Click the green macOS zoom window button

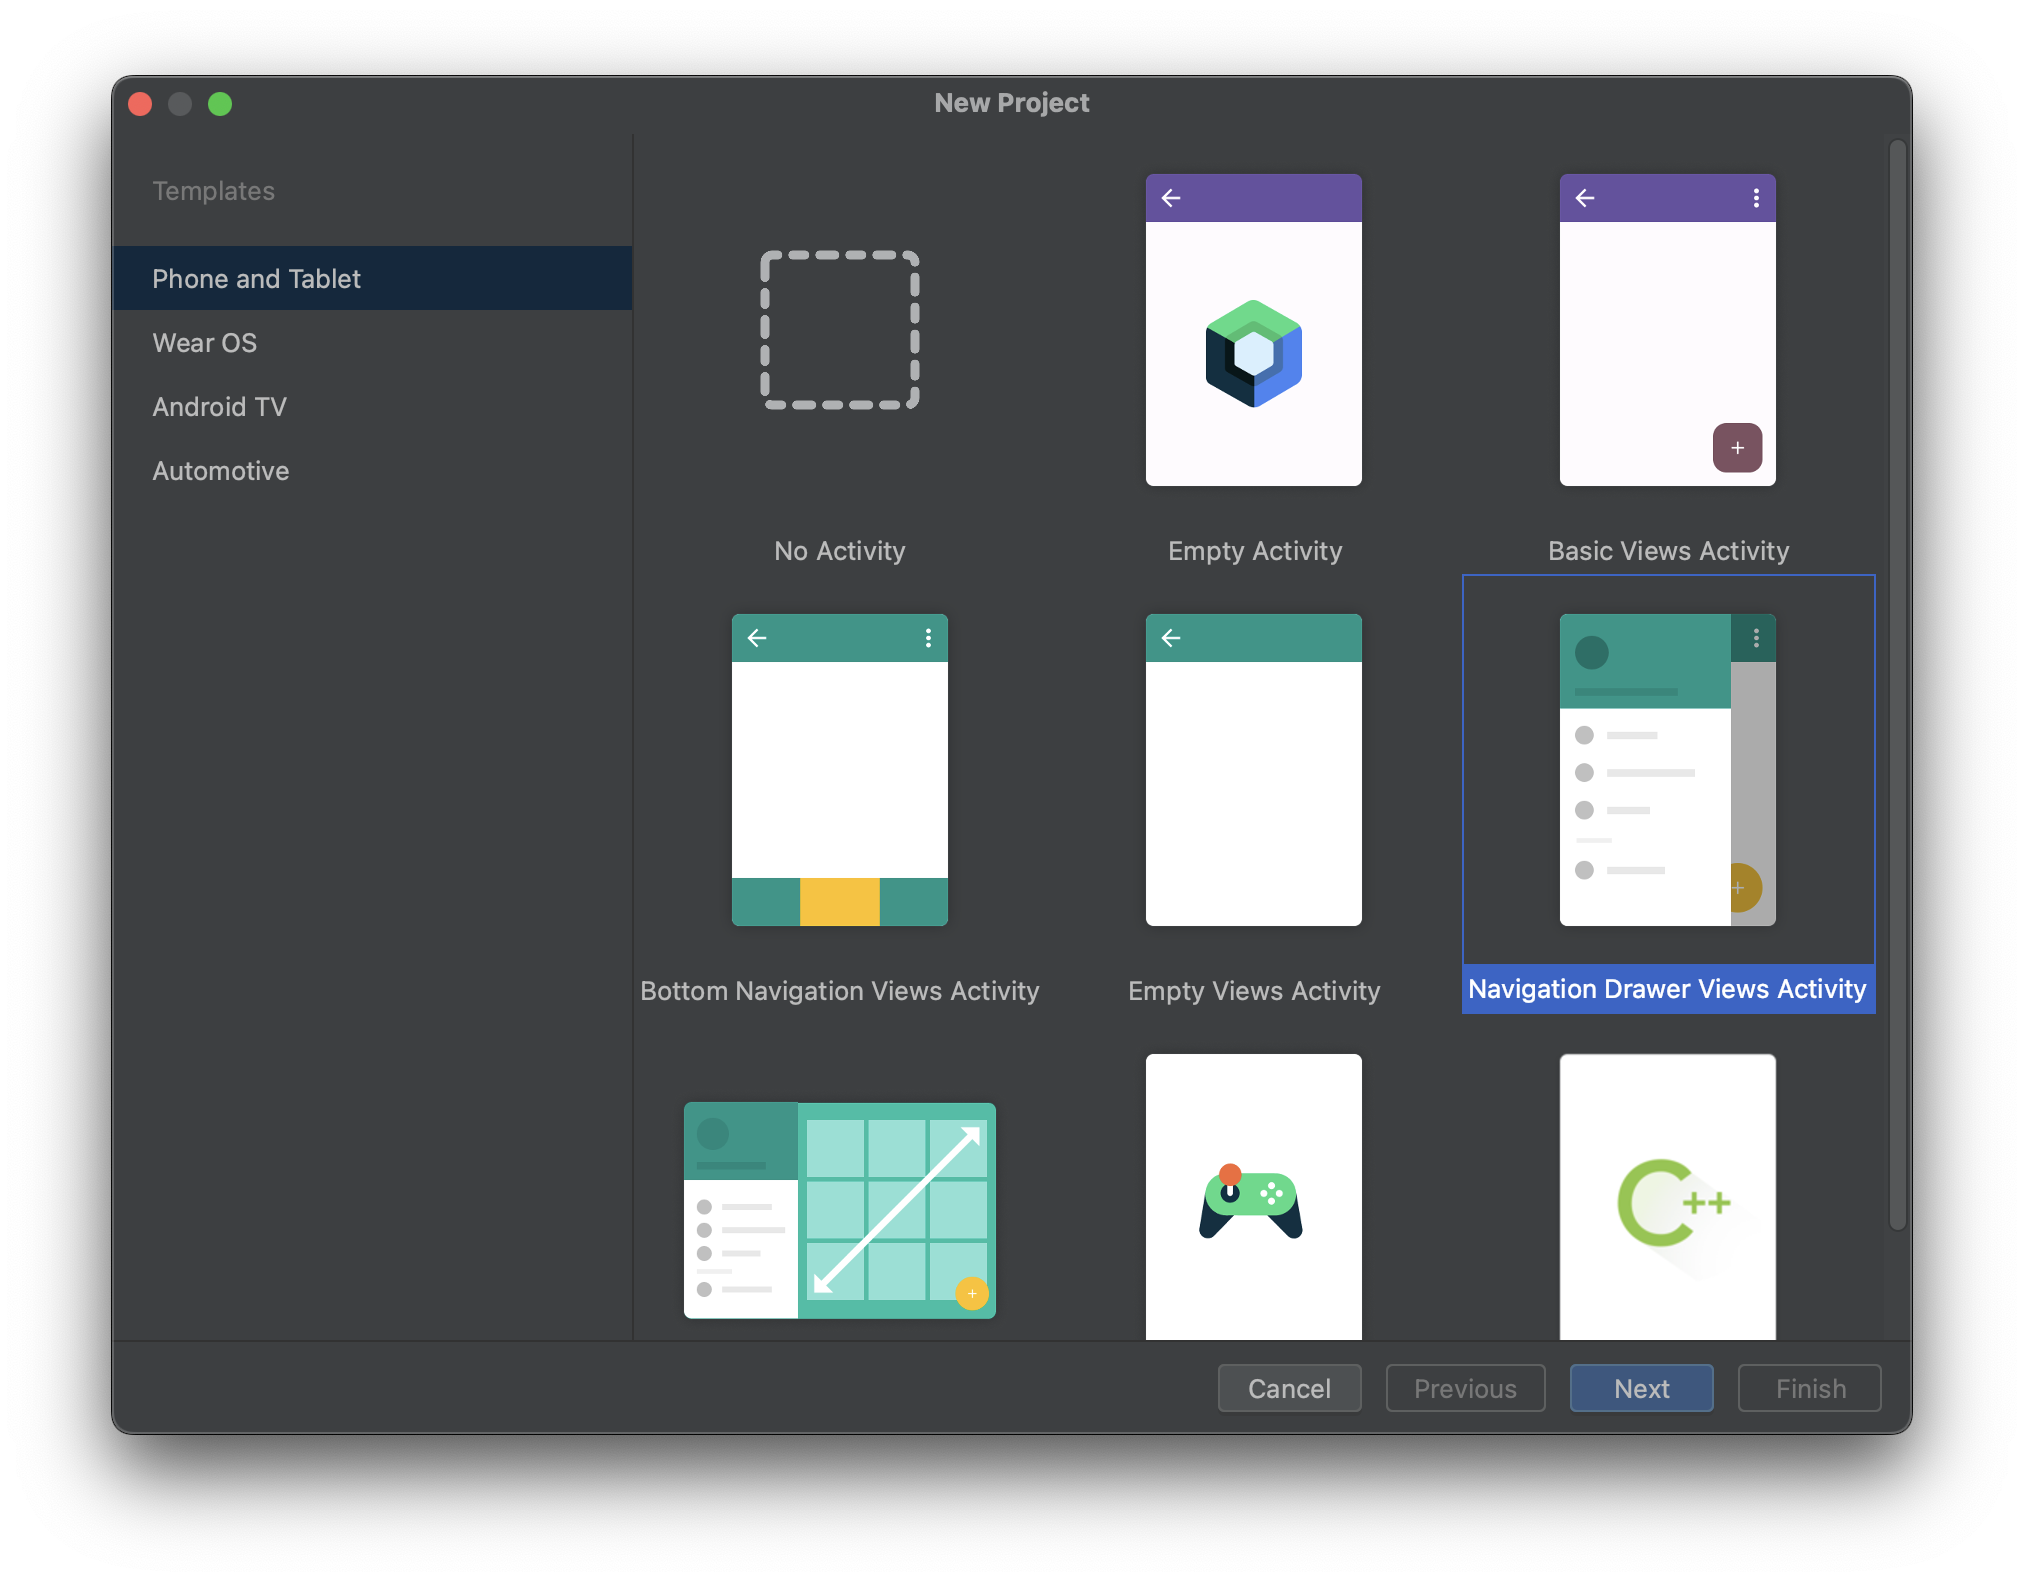pos(220,104)
